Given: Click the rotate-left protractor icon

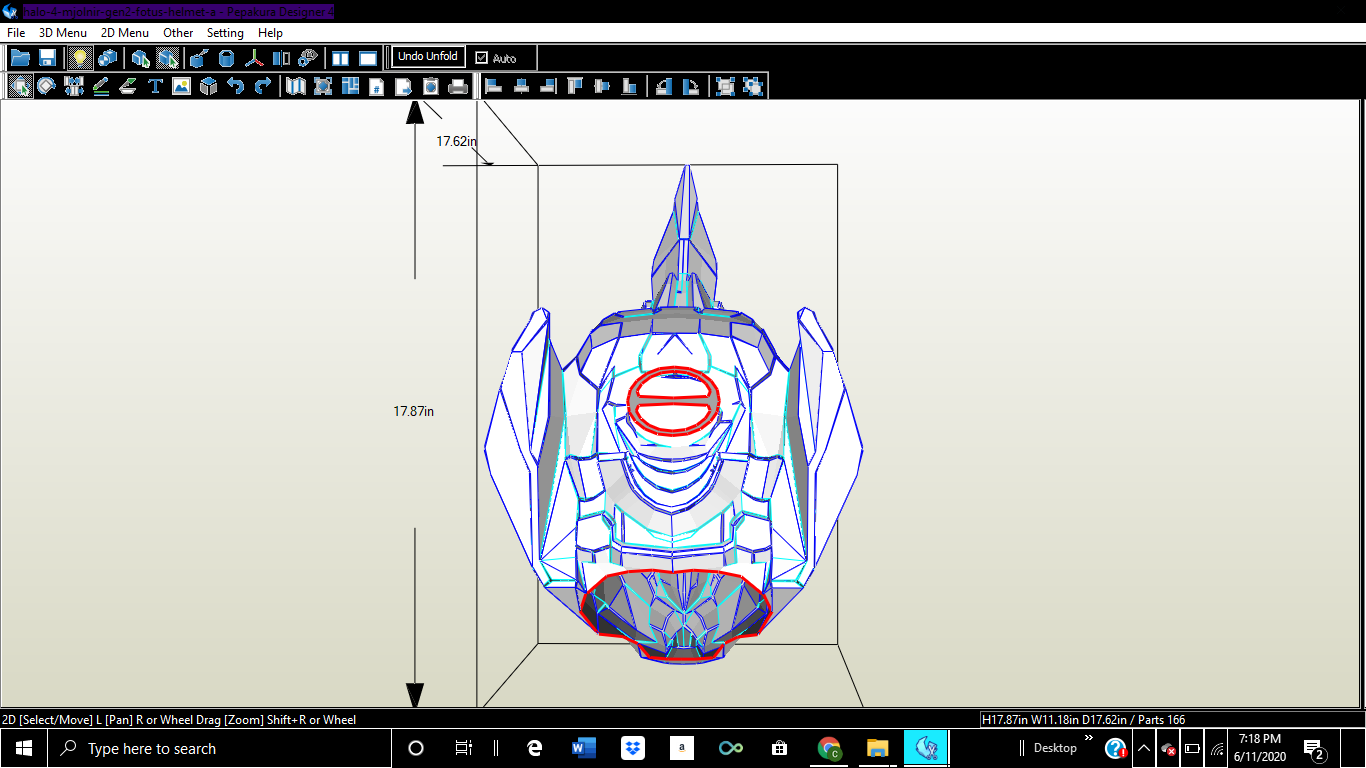Looking at the screenshot, I should pyautogui.click(x=664, y=86).
